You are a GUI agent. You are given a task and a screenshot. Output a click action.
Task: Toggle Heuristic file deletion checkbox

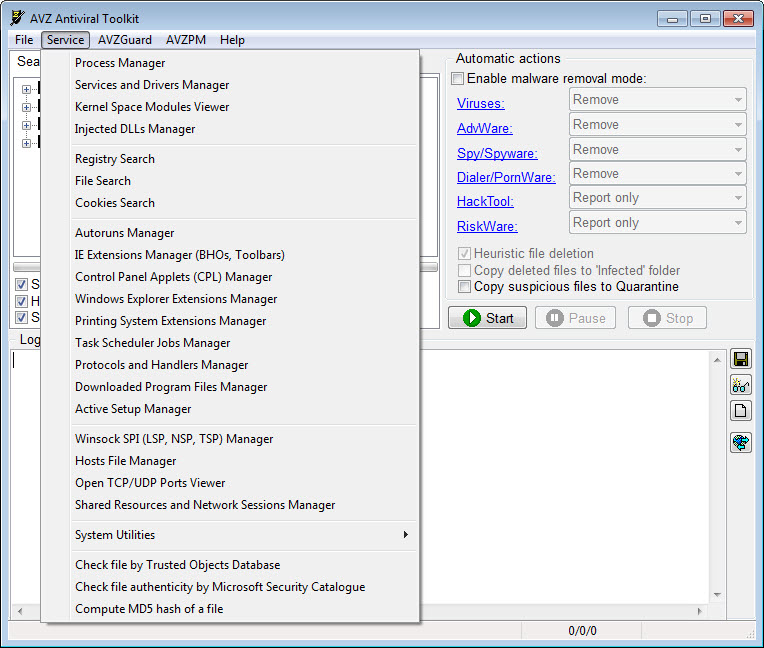tap(464, 253)
